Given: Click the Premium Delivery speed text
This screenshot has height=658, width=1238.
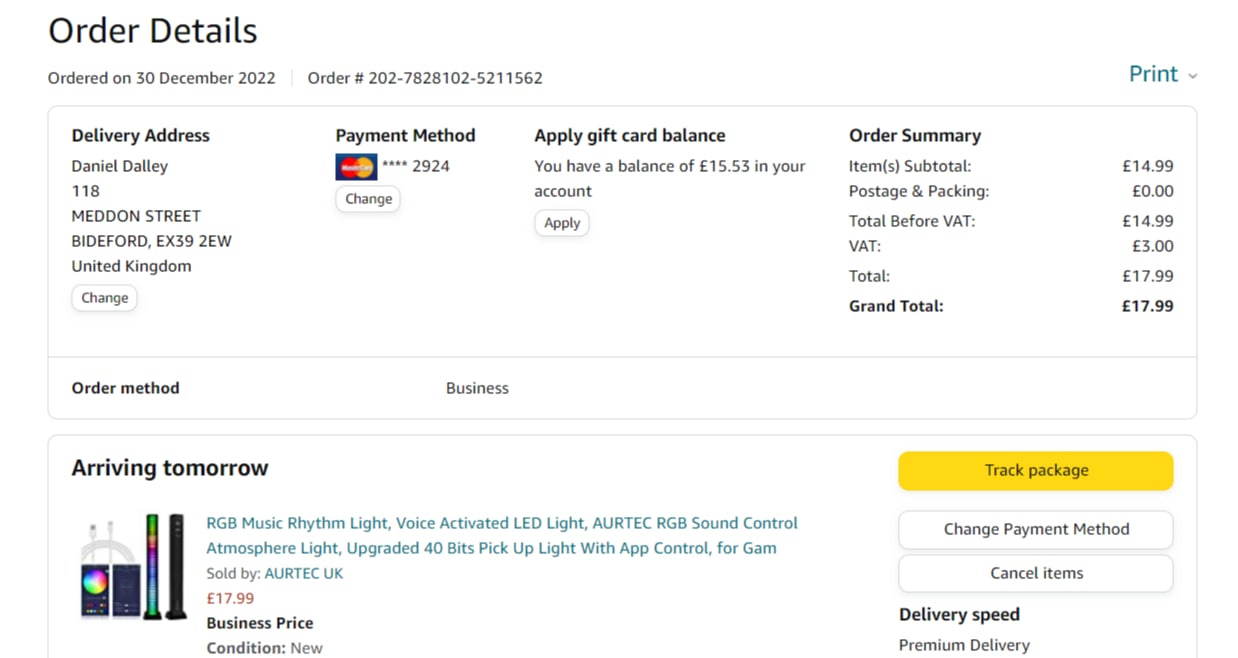Looking at the screenshot, I should pyautogui.click(x=963, y=645).
